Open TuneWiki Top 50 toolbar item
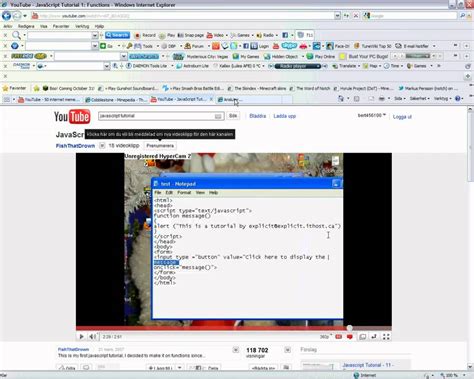Image resolution: width=474 pixels, height=379 pixels. (372, 46)
